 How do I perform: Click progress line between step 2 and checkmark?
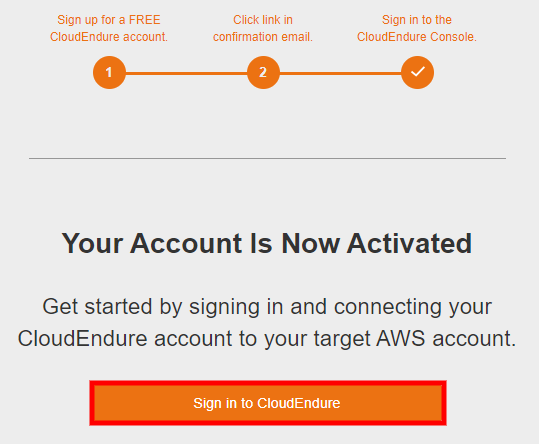coord(340,73)
